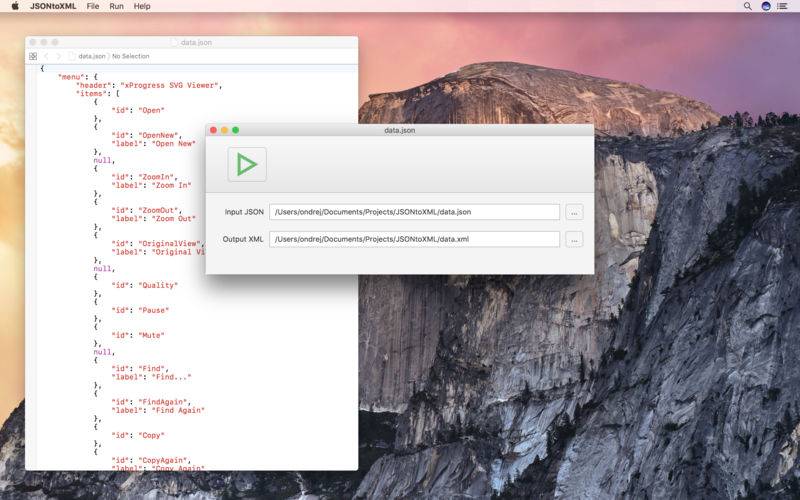
Task: Click the Output XML label
Action: tap(243, 239)
